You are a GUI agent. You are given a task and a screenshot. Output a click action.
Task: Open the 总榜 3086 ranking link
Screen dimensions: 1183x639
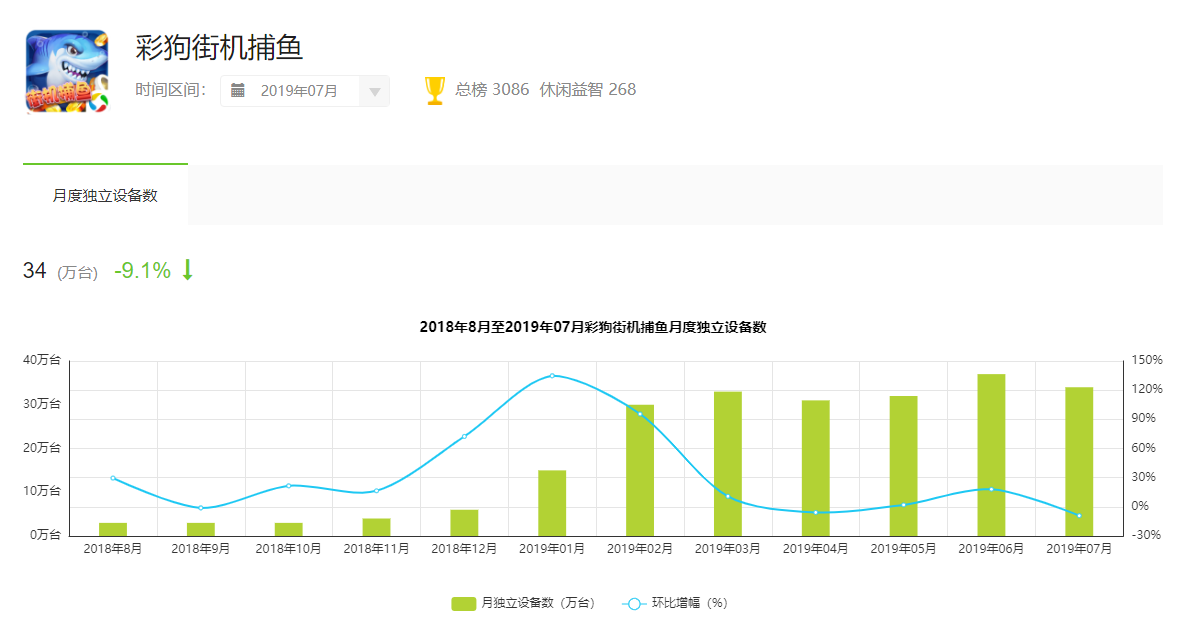click(492, 90)
